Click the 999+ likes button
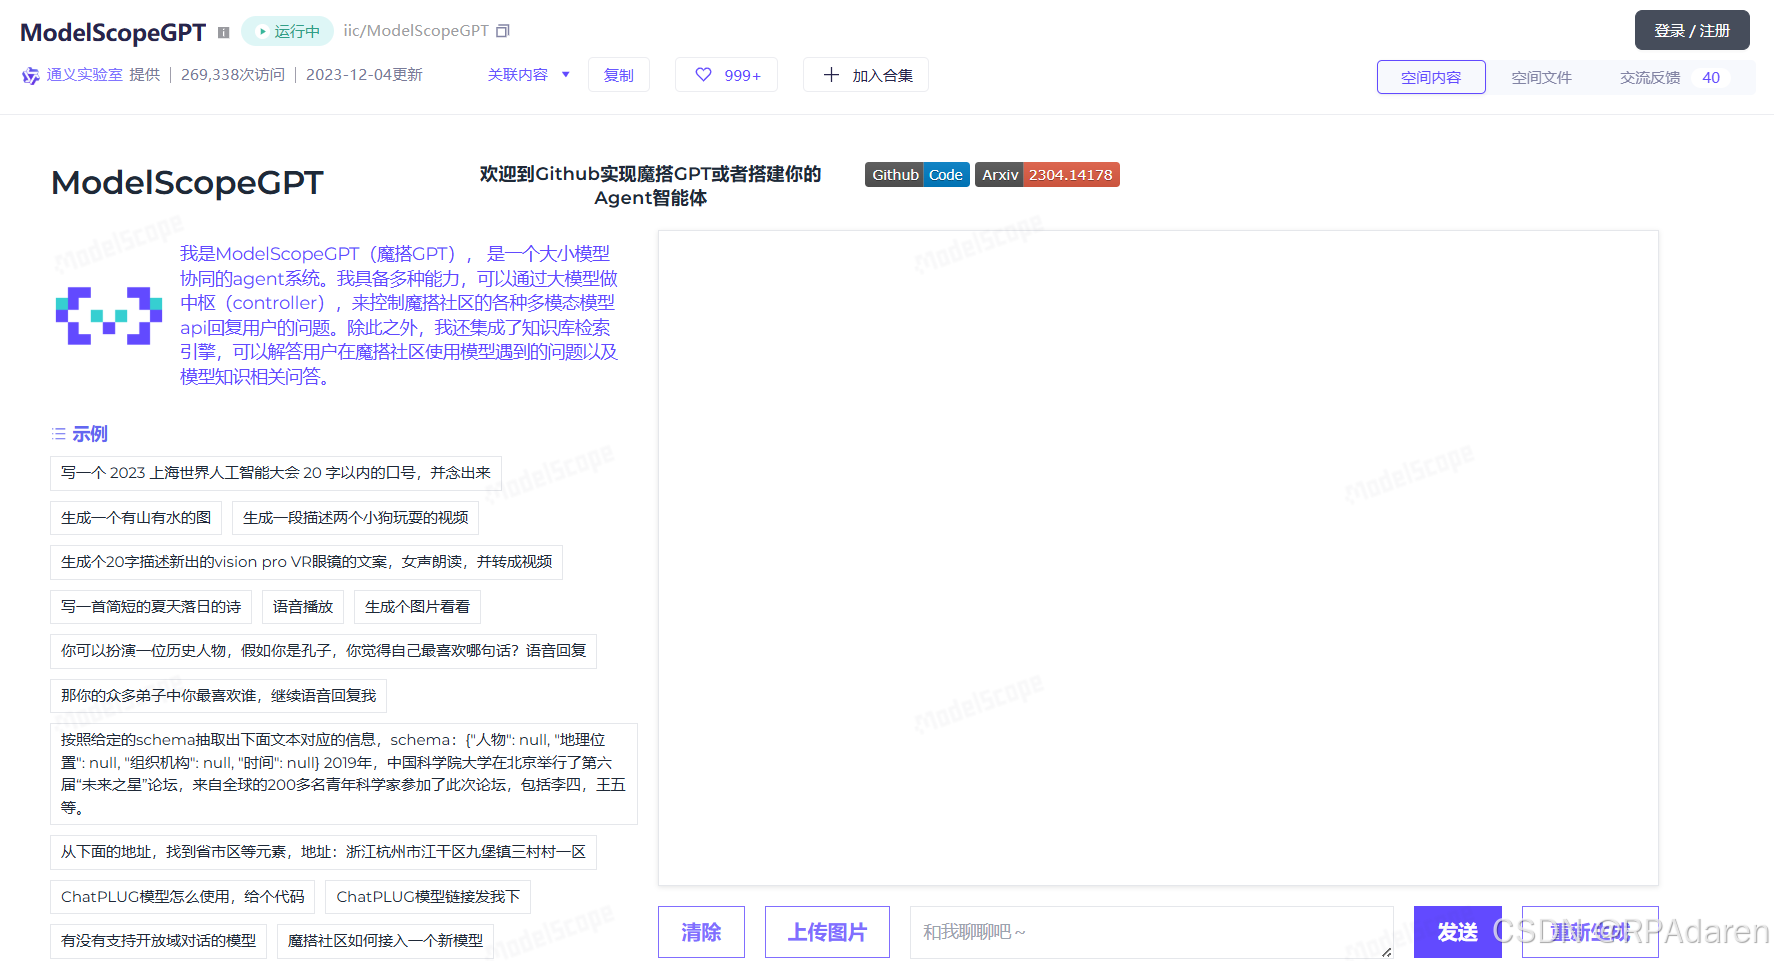The height and width of the screenshot is (961, 1774). 727,75
